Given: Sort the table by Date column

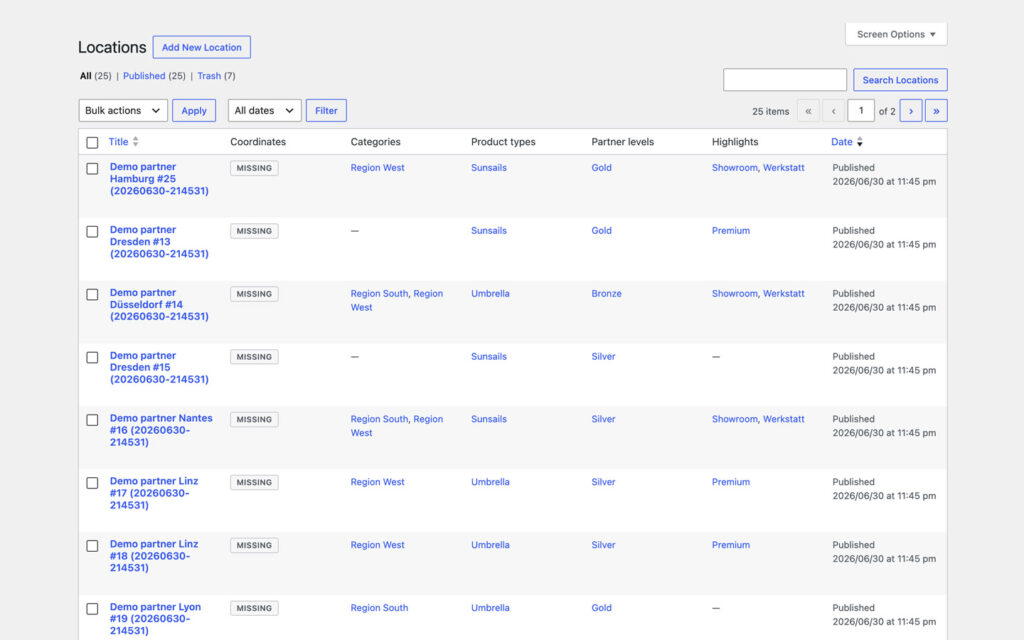Looking at the screenshot, I should pyautogui.click(x=841, y=142).
